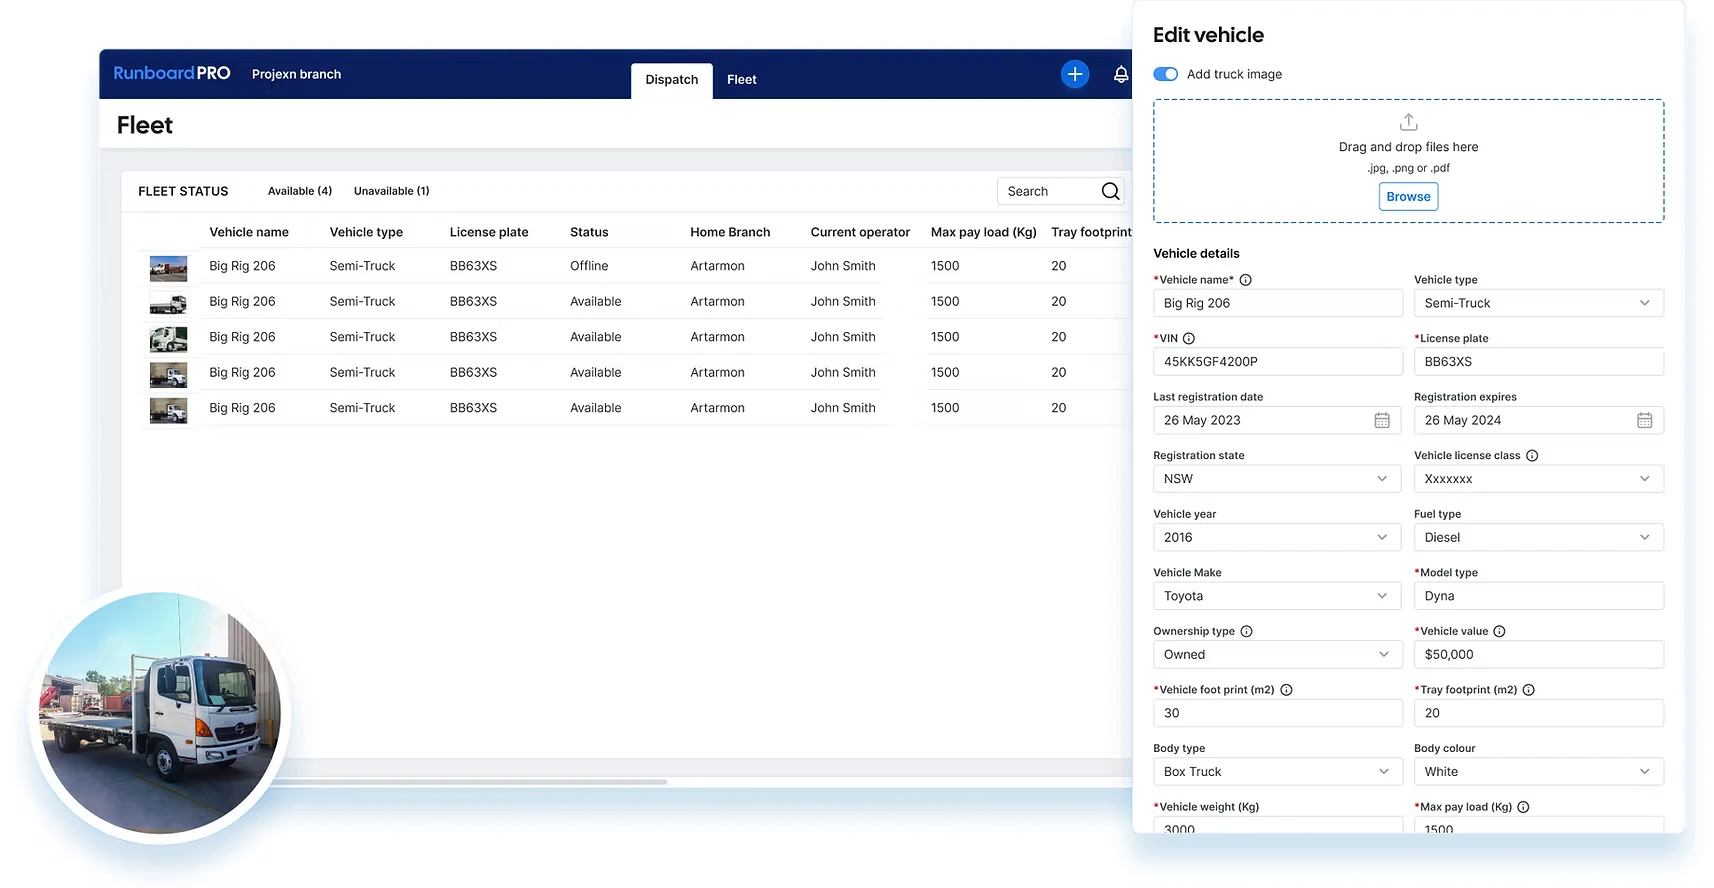Click the upload arrow icon in drop zone
The image size is (1714, 888).
(x=1408, y=122)
